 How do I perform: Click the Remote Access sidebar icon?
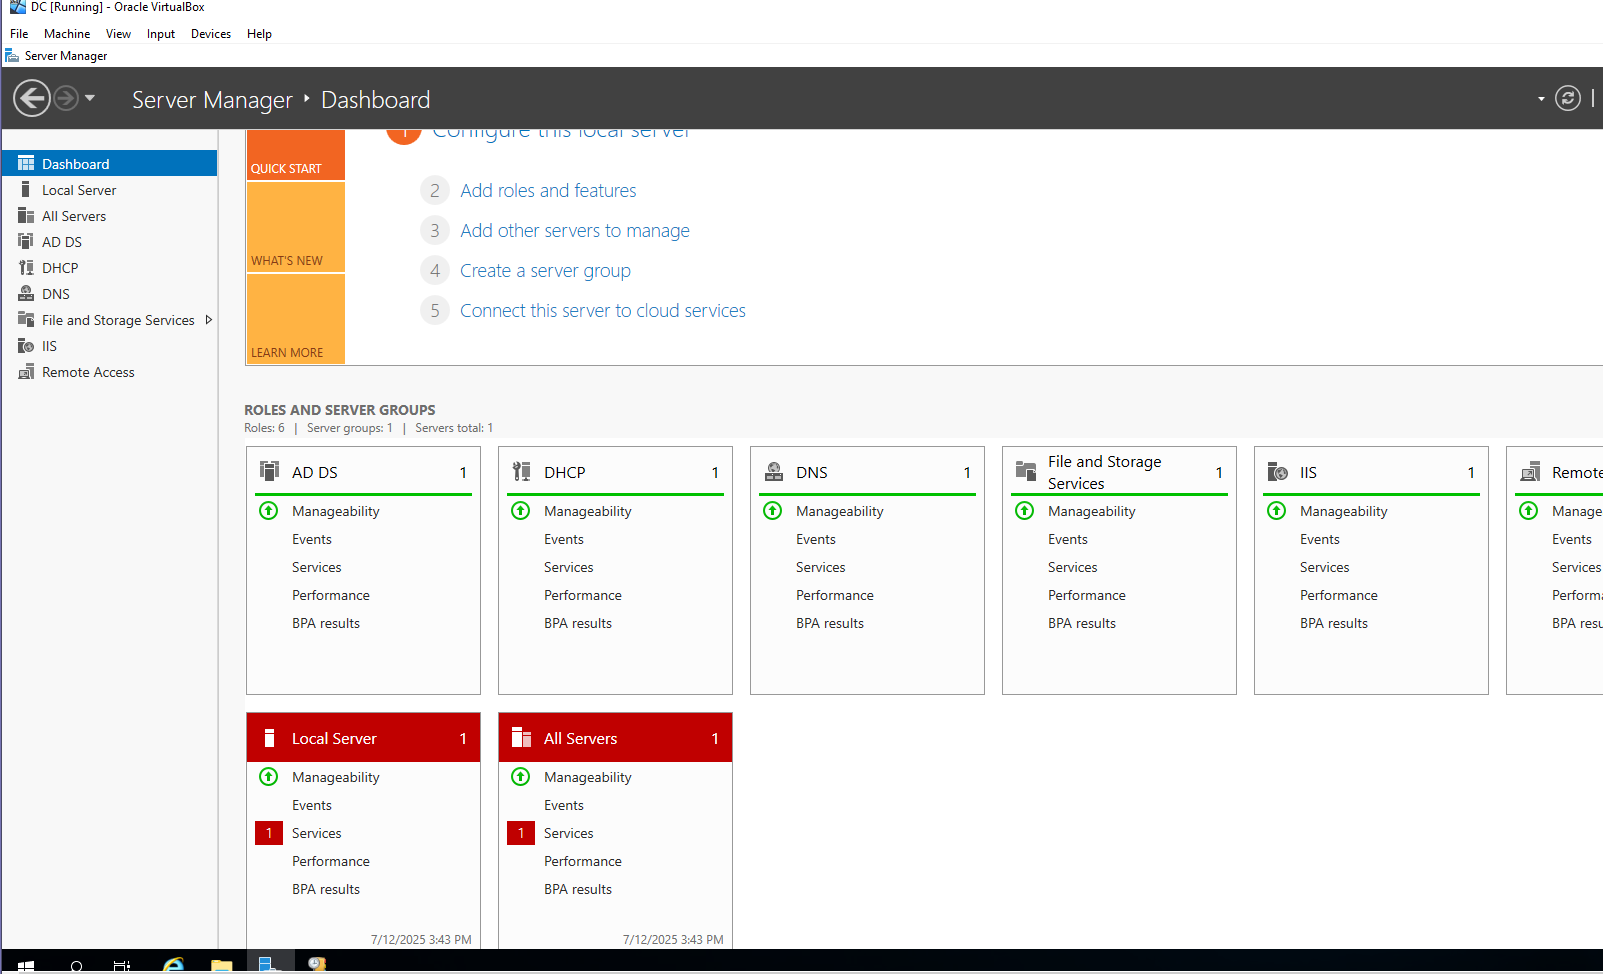point(26,371)
